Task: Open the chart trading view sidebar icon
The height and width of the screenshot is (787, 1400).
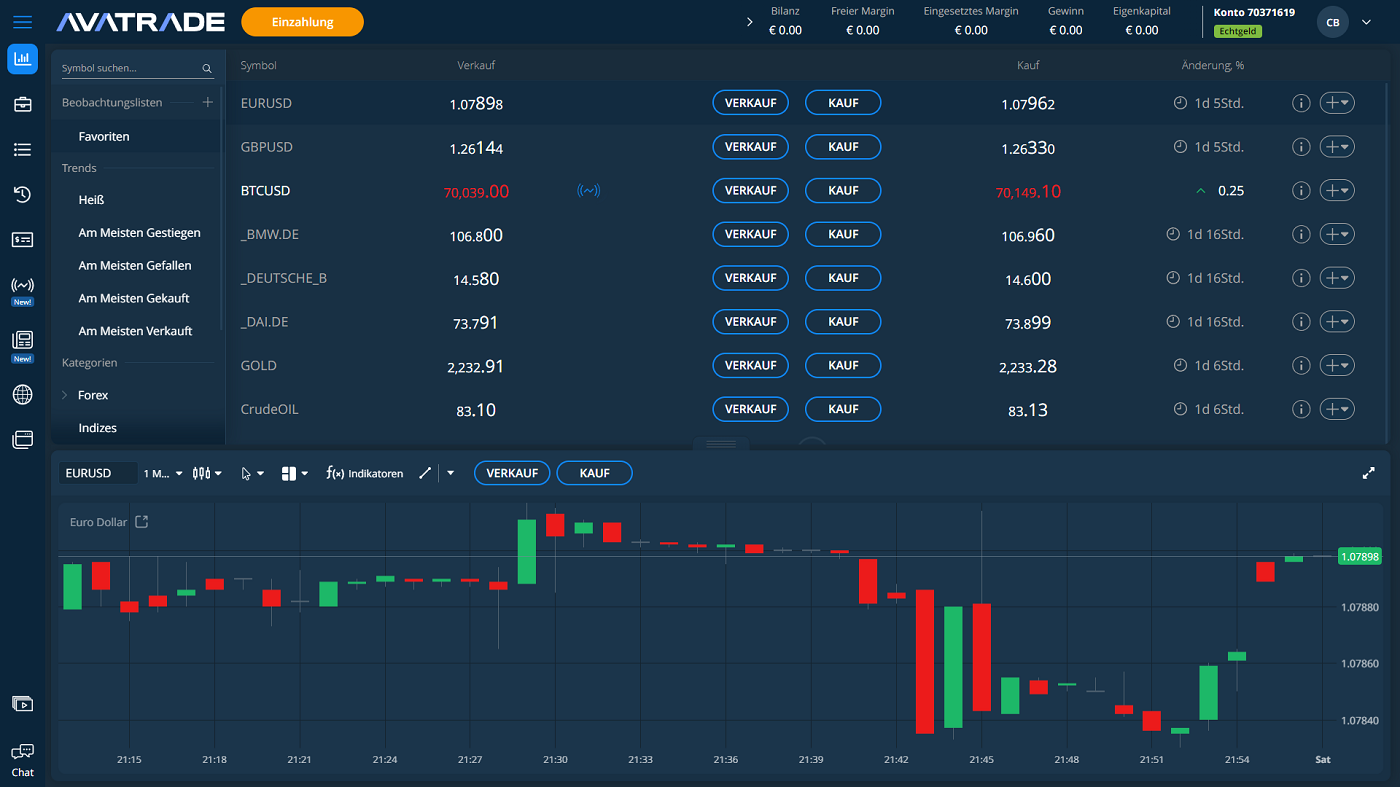Action: [22, 59]
